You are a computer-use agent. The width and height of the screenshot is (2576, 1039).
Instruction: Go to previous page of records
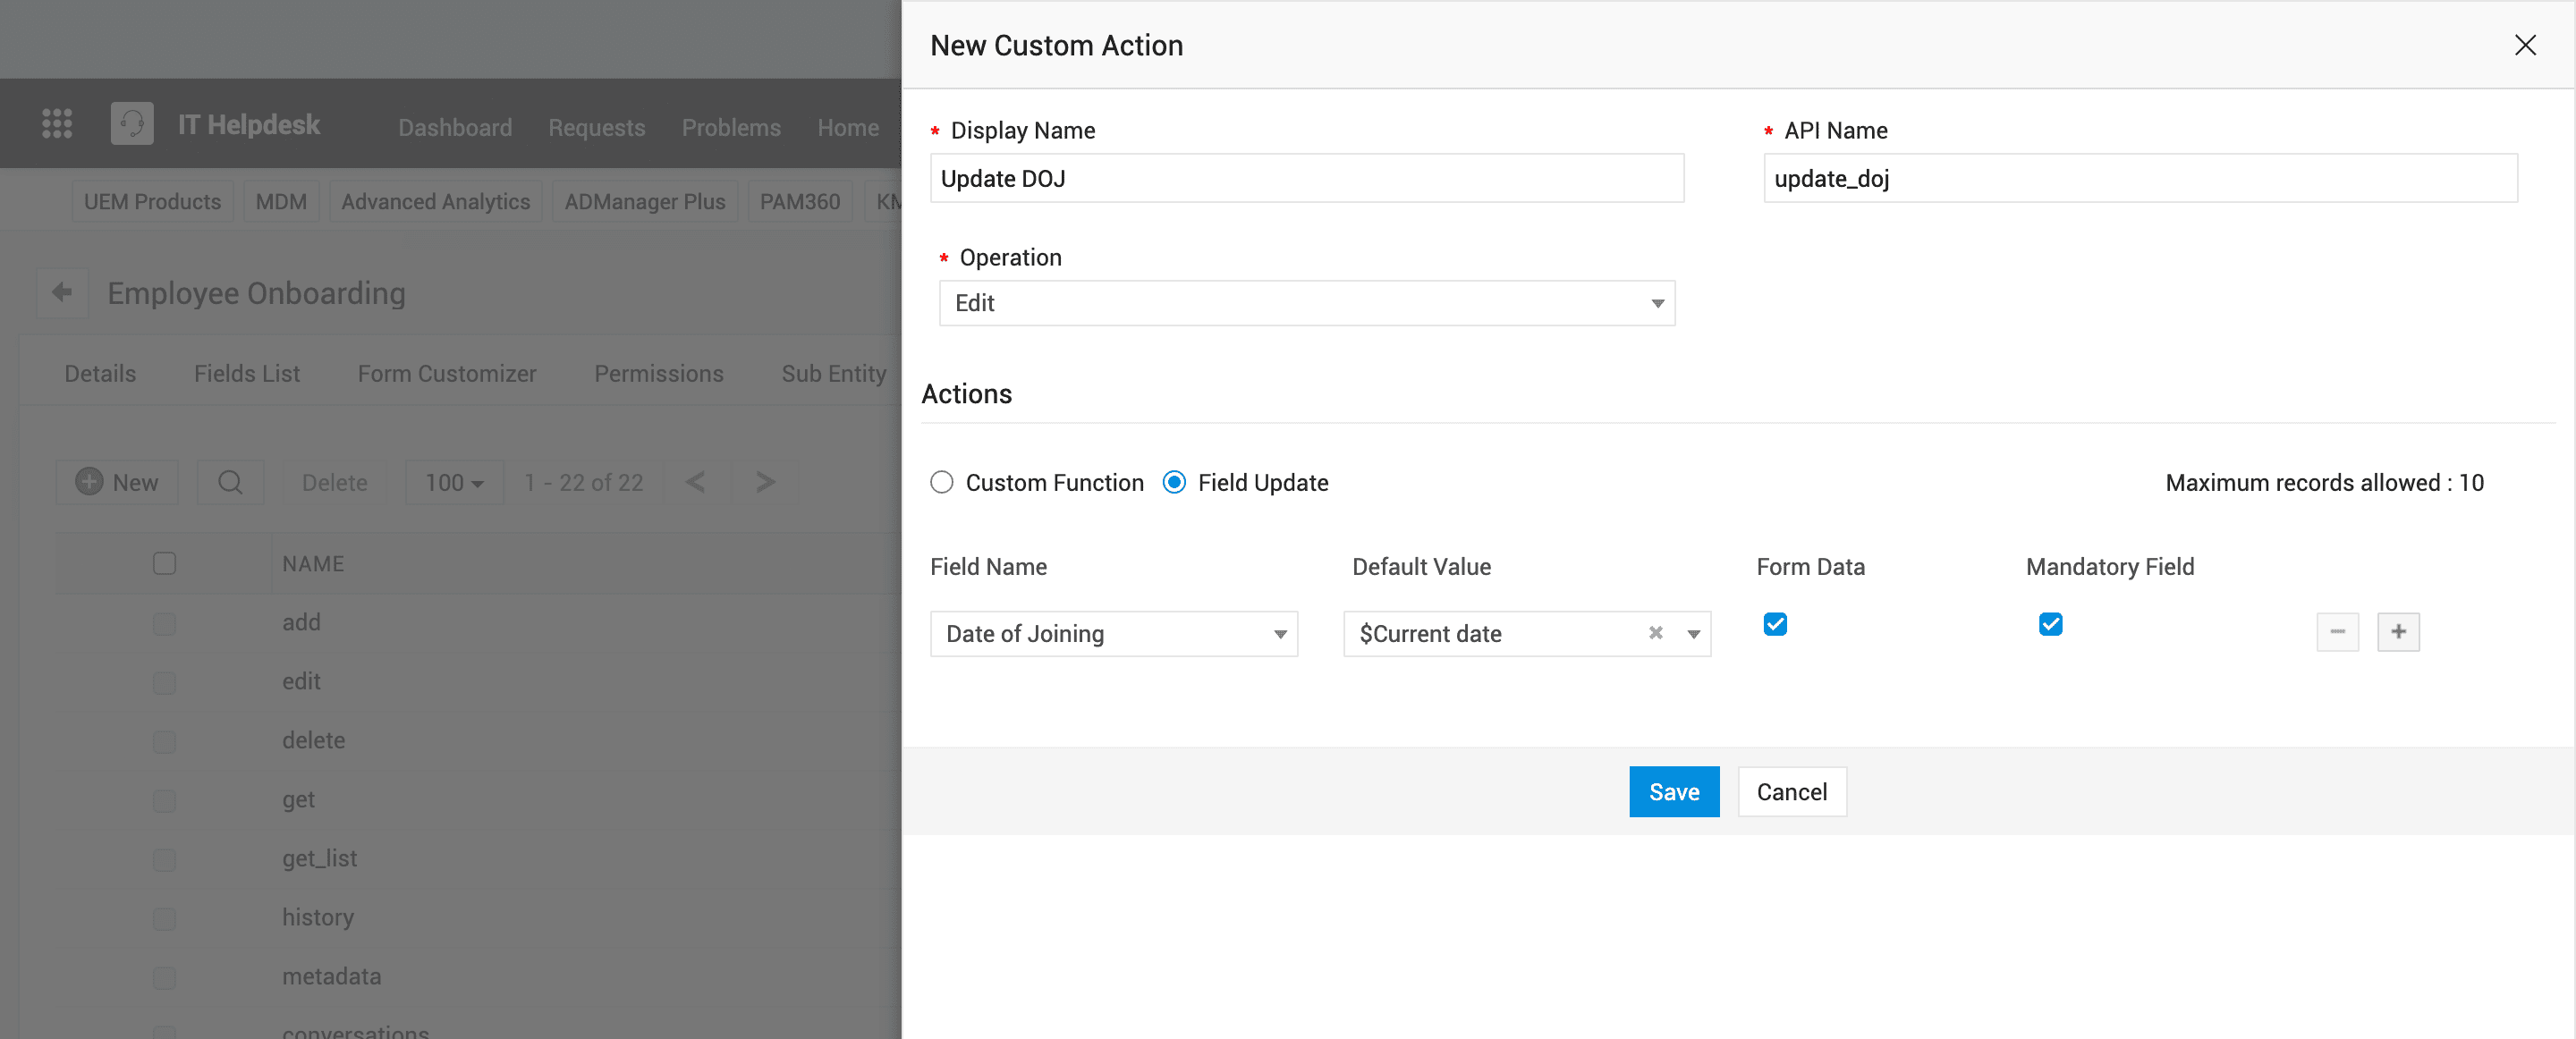click(x=696, y=482)
